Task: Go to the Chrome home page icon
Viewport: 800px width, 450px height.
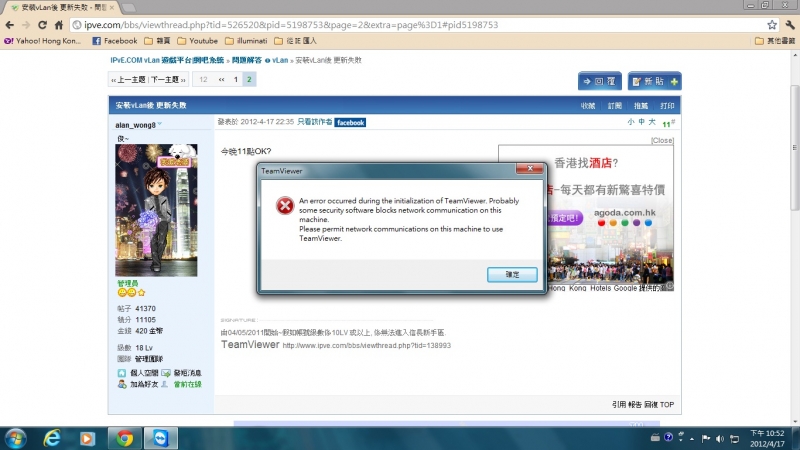Action: pos(59,25)
